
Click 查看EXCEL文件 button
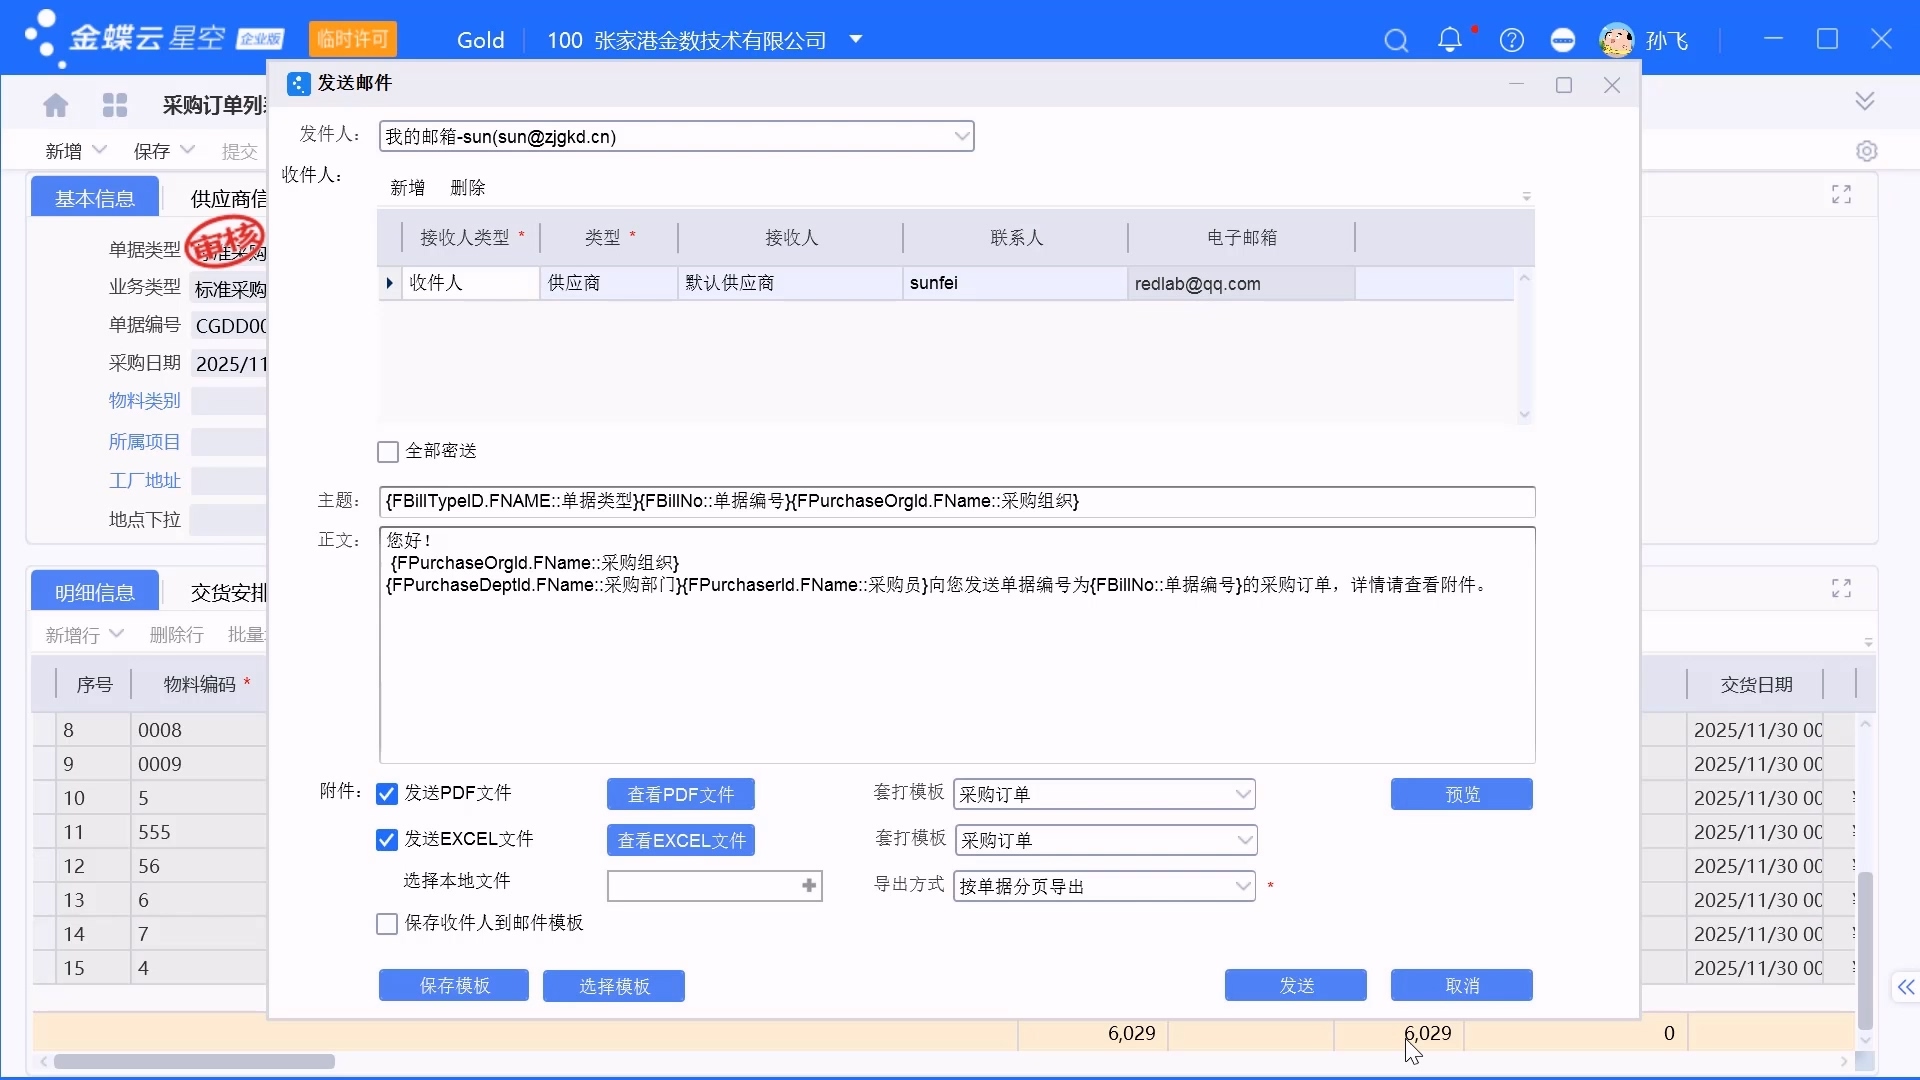[x=681, y=840]
